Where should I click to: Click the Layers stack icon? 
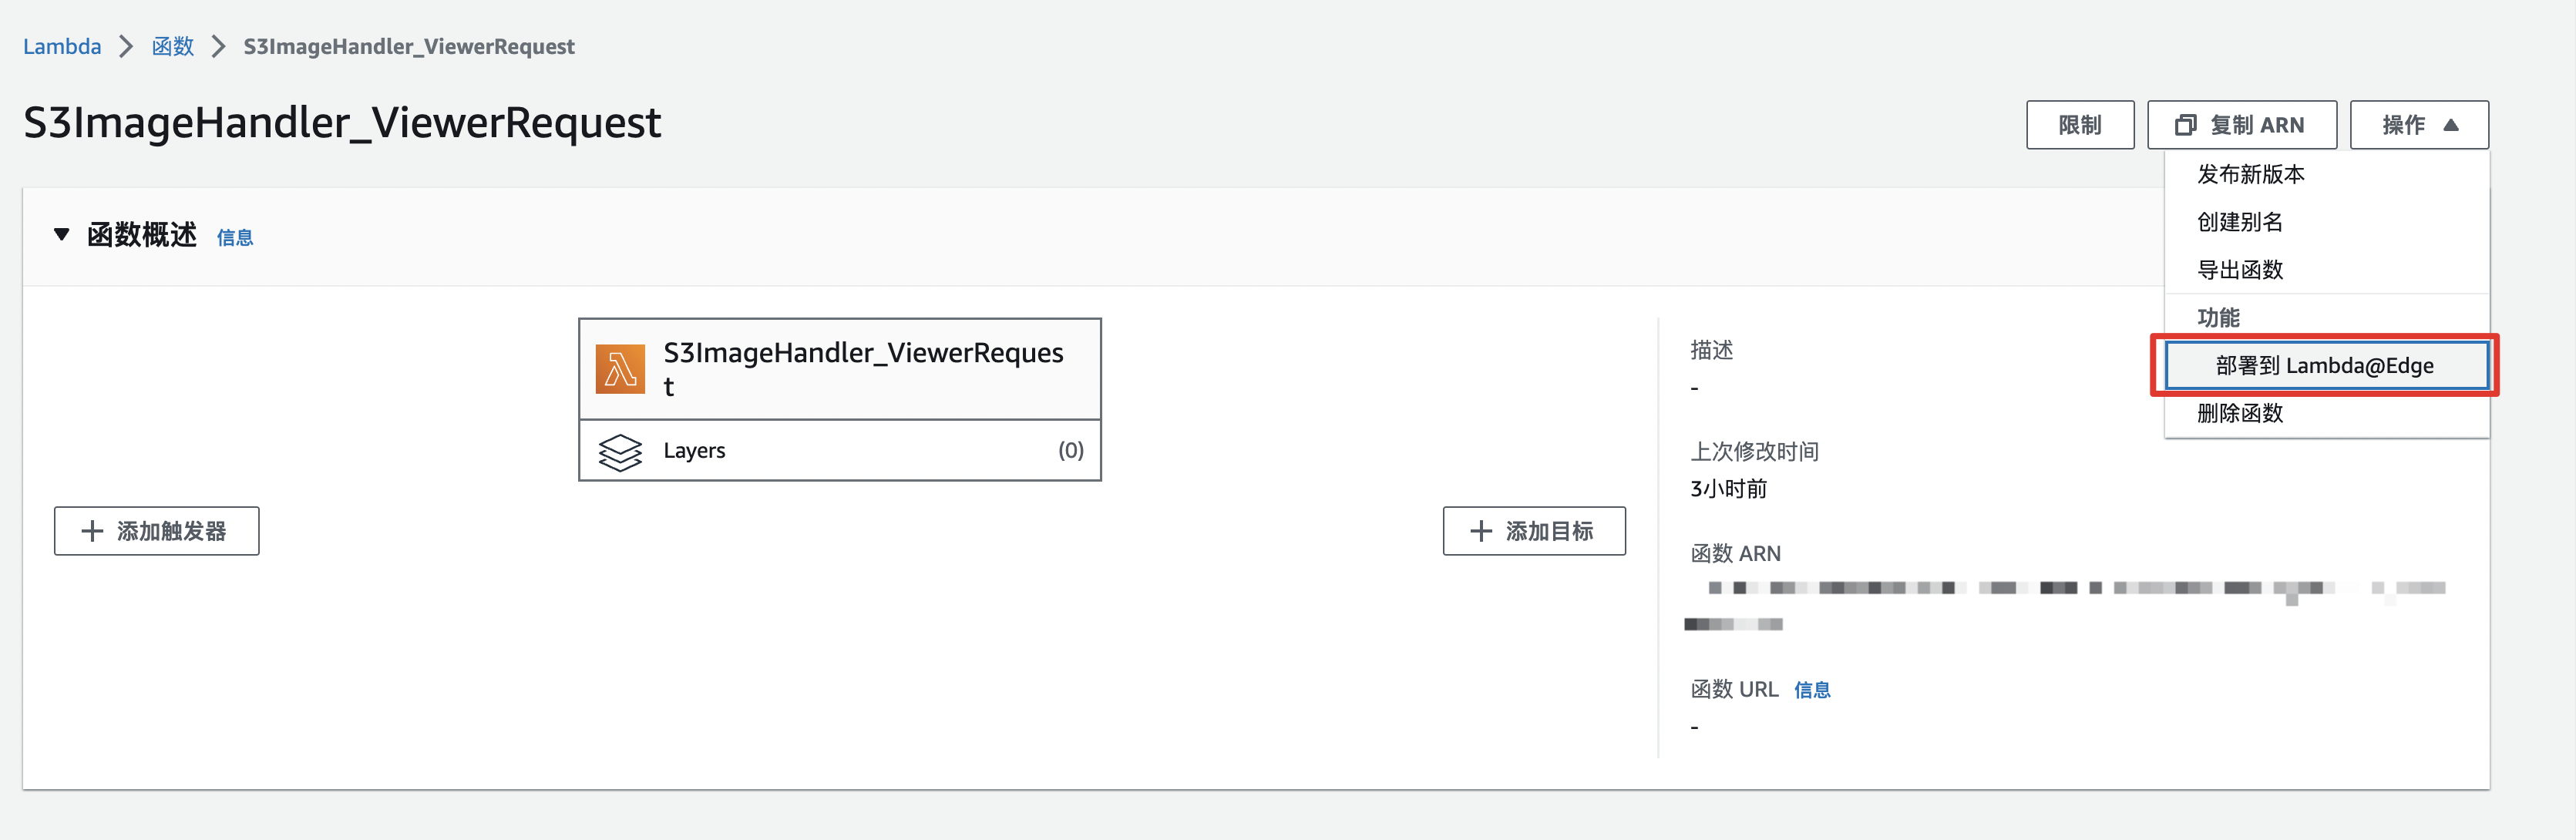coord(620,451)
